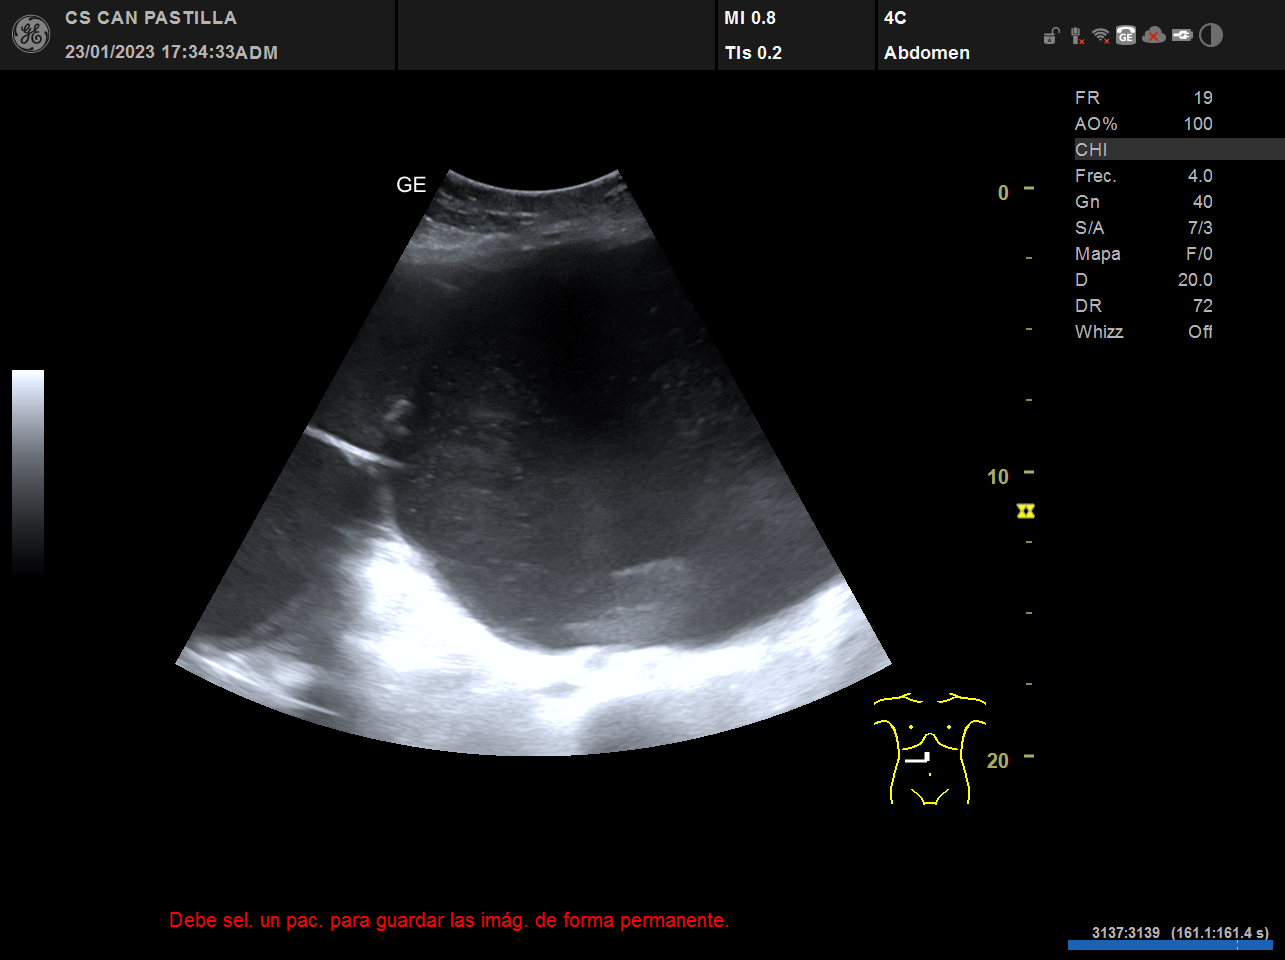This screenshot has width=1285, height=960.
Task: Click the GE logo in the title bar
Action: pyautogui.click(x=30, y=35)
